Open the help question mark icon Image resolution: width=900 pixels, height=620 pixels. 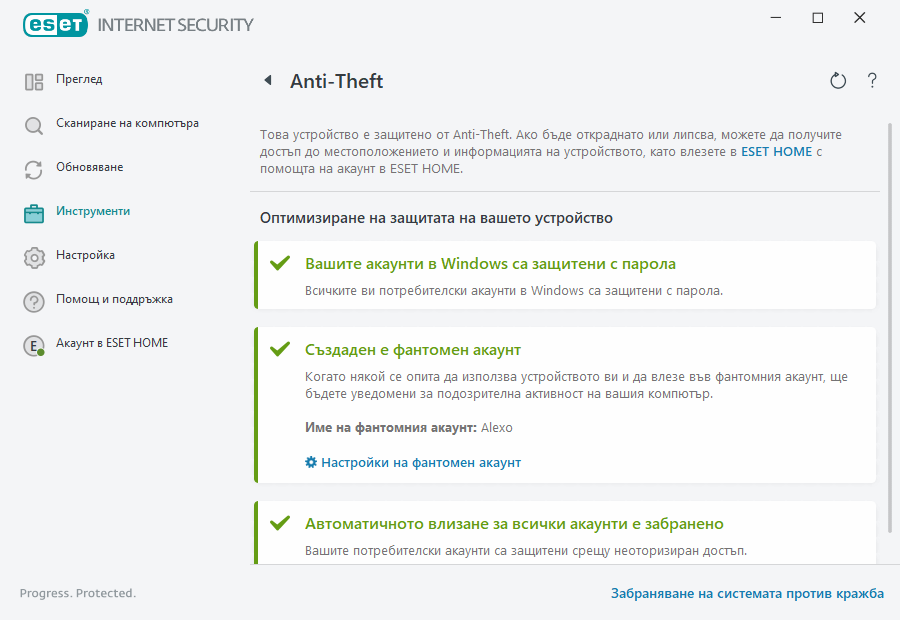click(x=871, y=81)
